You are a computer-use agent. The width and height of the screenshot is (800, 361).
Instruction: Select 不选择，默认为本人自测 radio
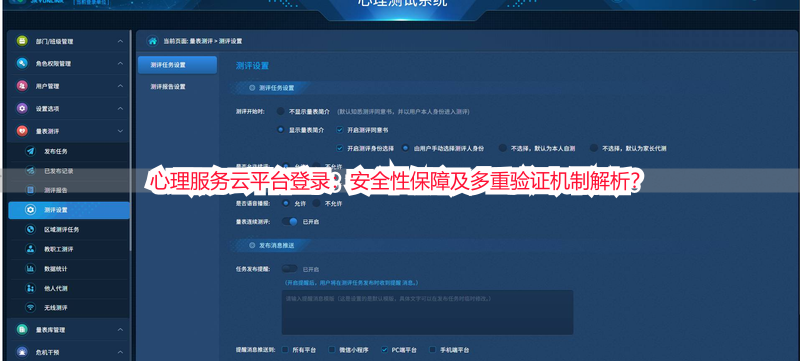[503, 148]
